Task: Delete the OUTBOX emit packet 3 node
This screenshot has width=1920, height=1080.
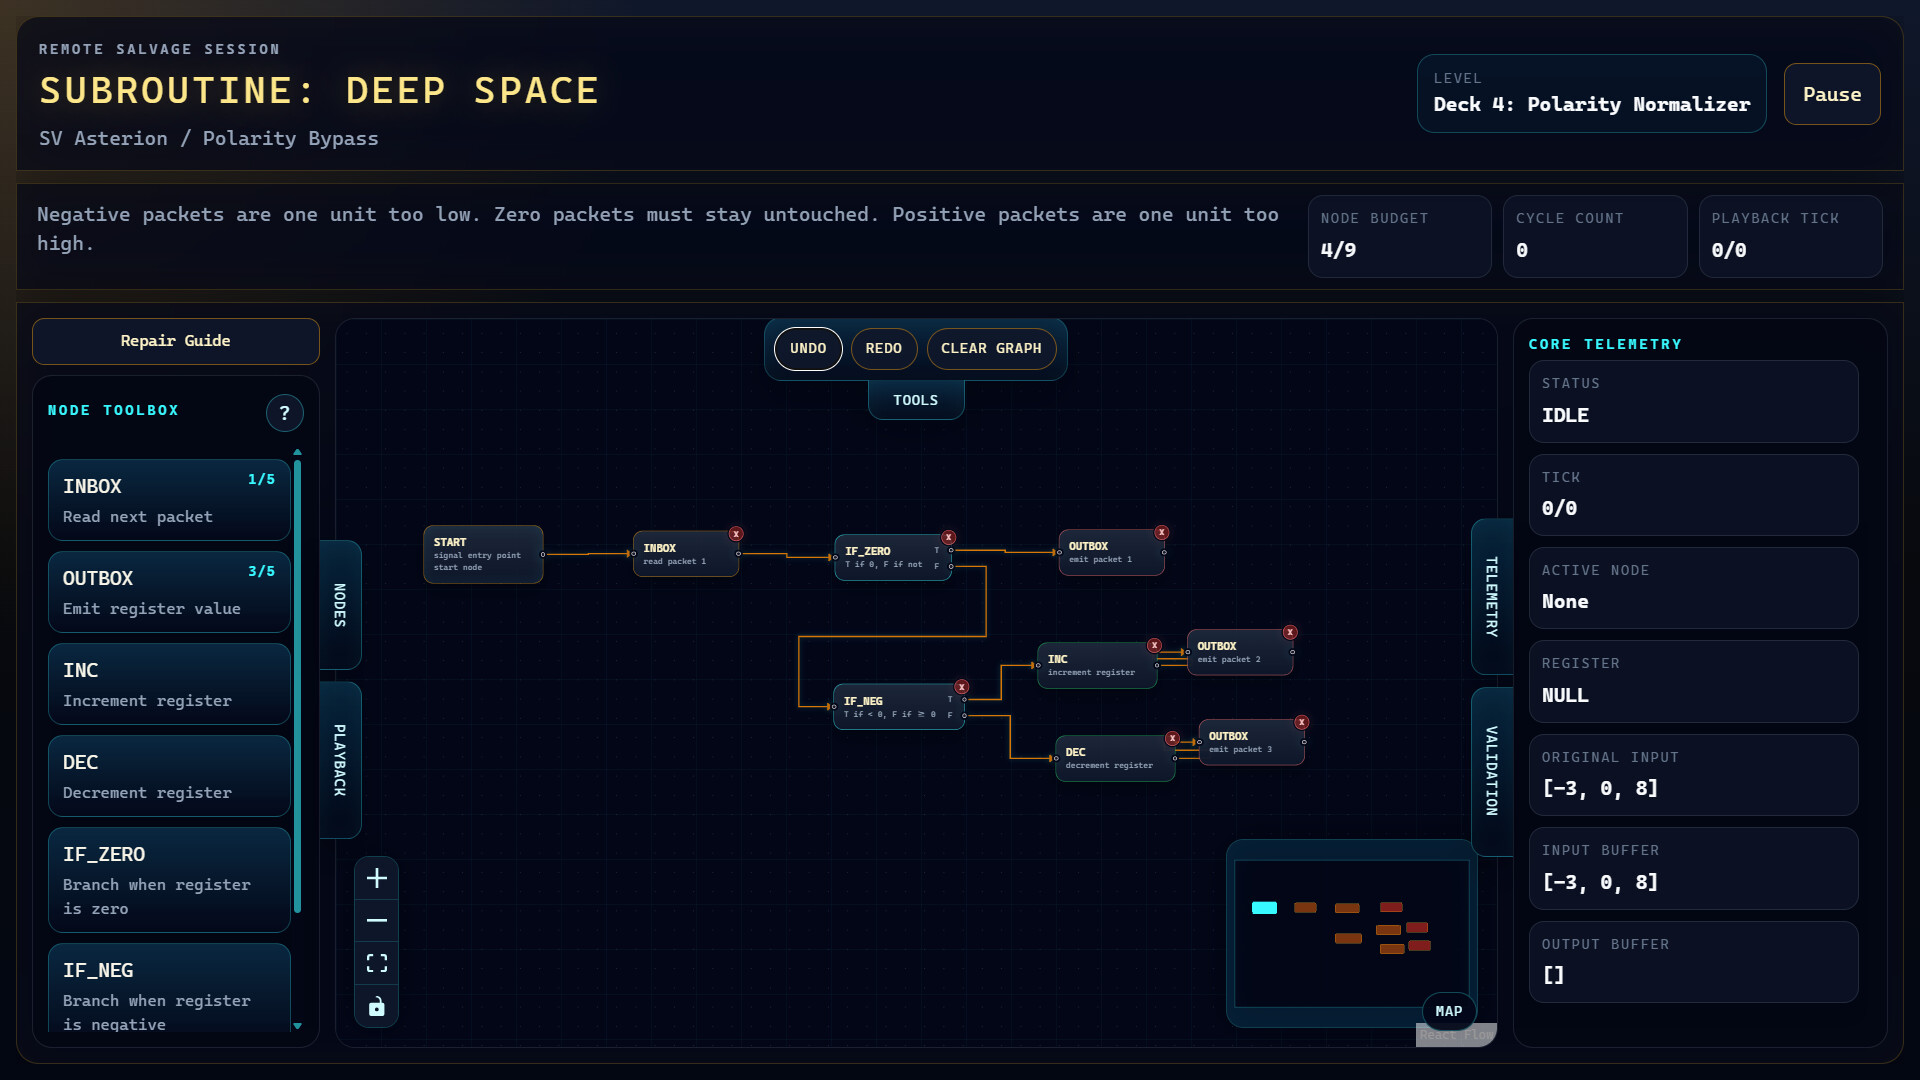Action: 1302,722
